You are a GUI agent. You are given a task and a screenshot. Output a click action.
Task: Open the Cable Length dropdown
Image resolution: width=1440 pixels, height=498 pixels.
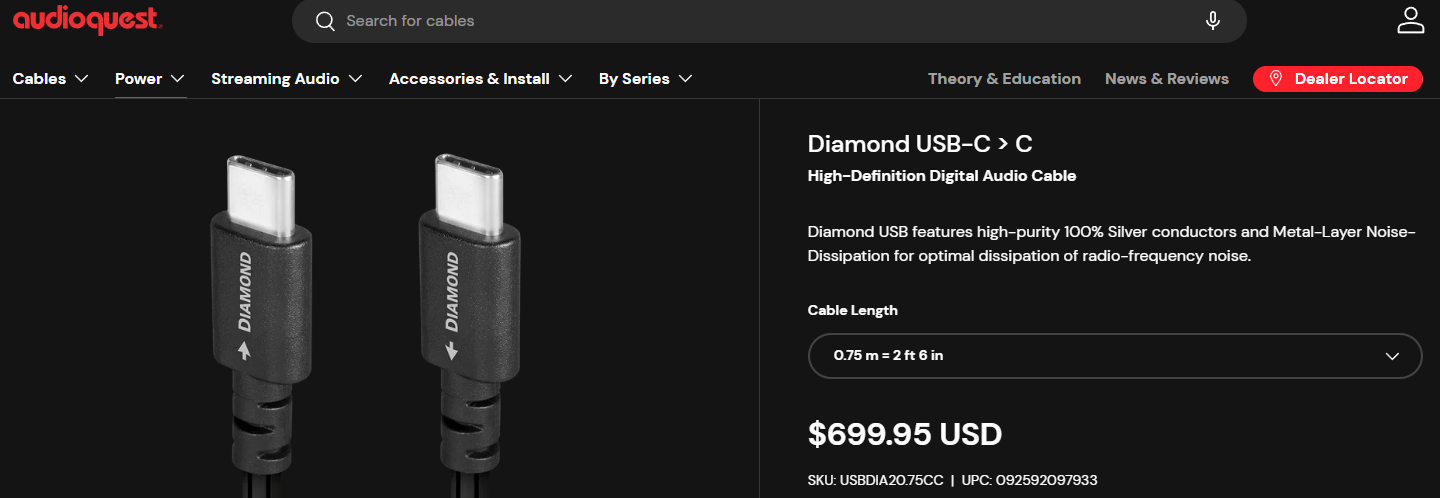coord(1114,356)
